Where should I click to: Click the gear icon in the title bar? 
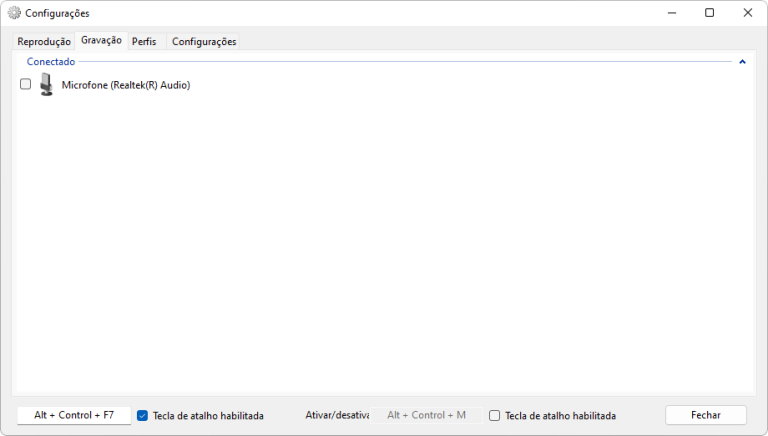tap(14, 13)
